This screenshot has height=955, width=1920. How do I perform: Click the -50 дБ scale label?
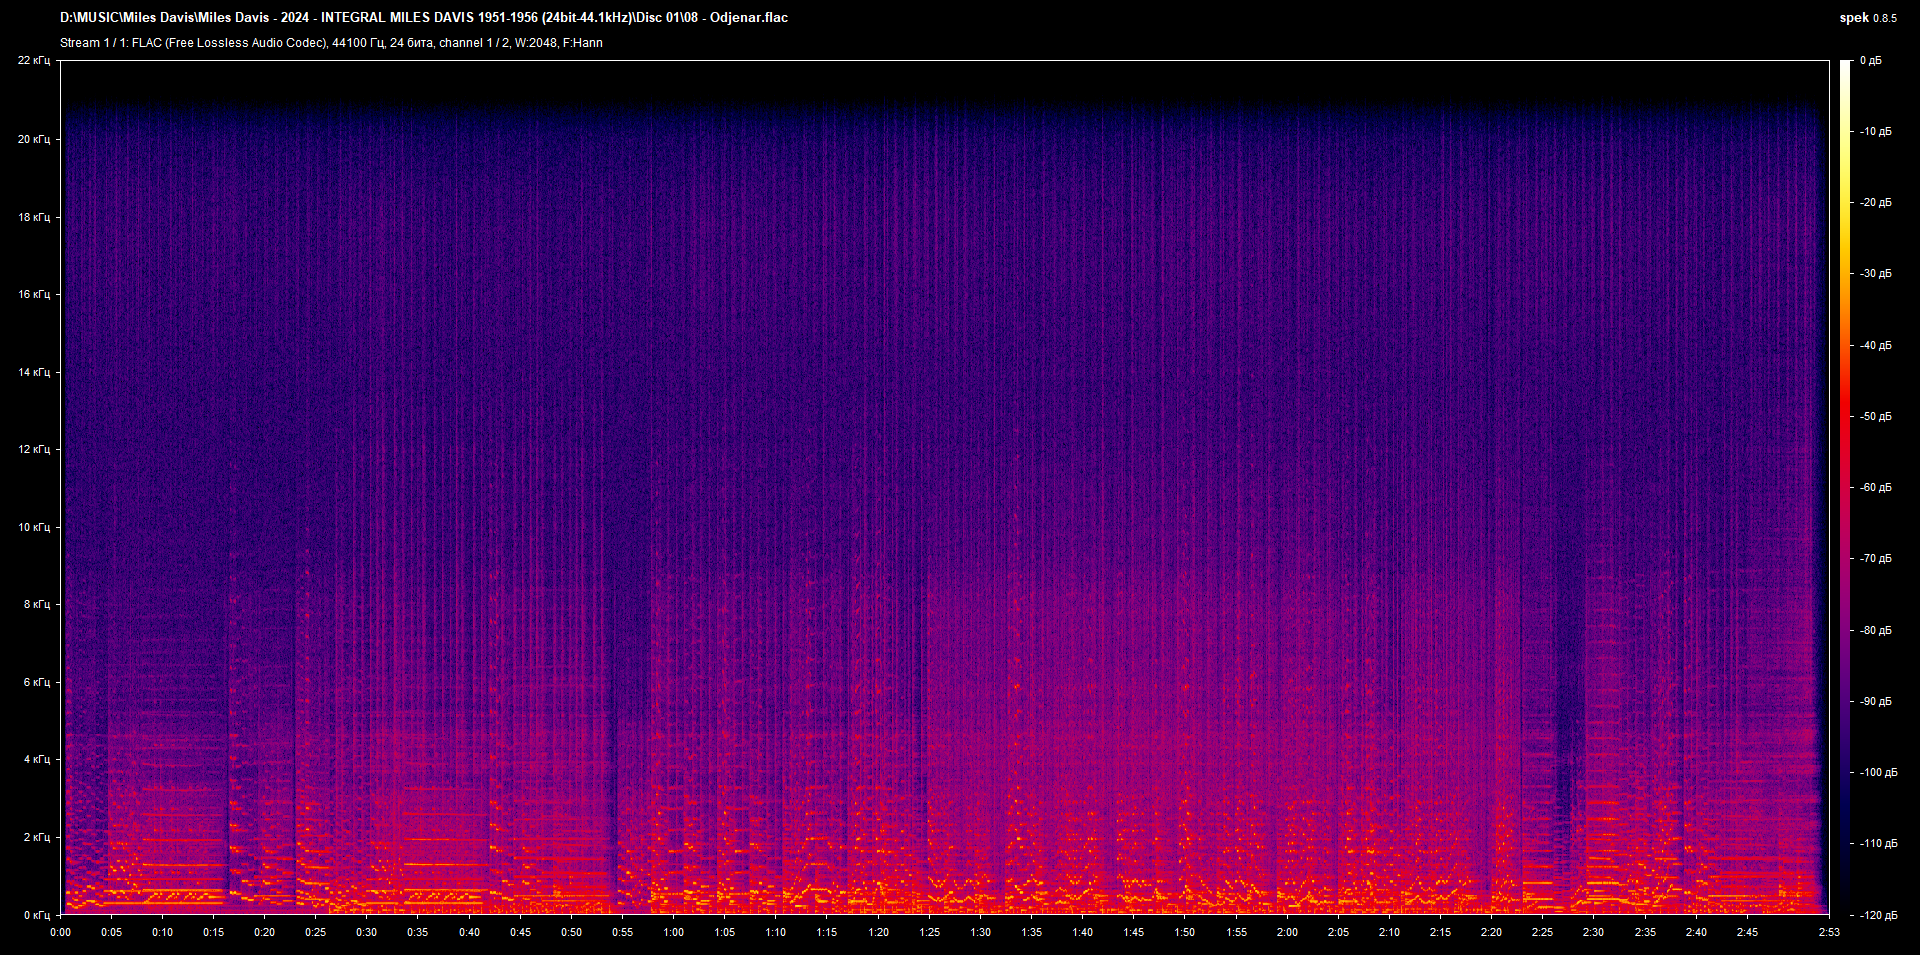[x=1875, y=417]
